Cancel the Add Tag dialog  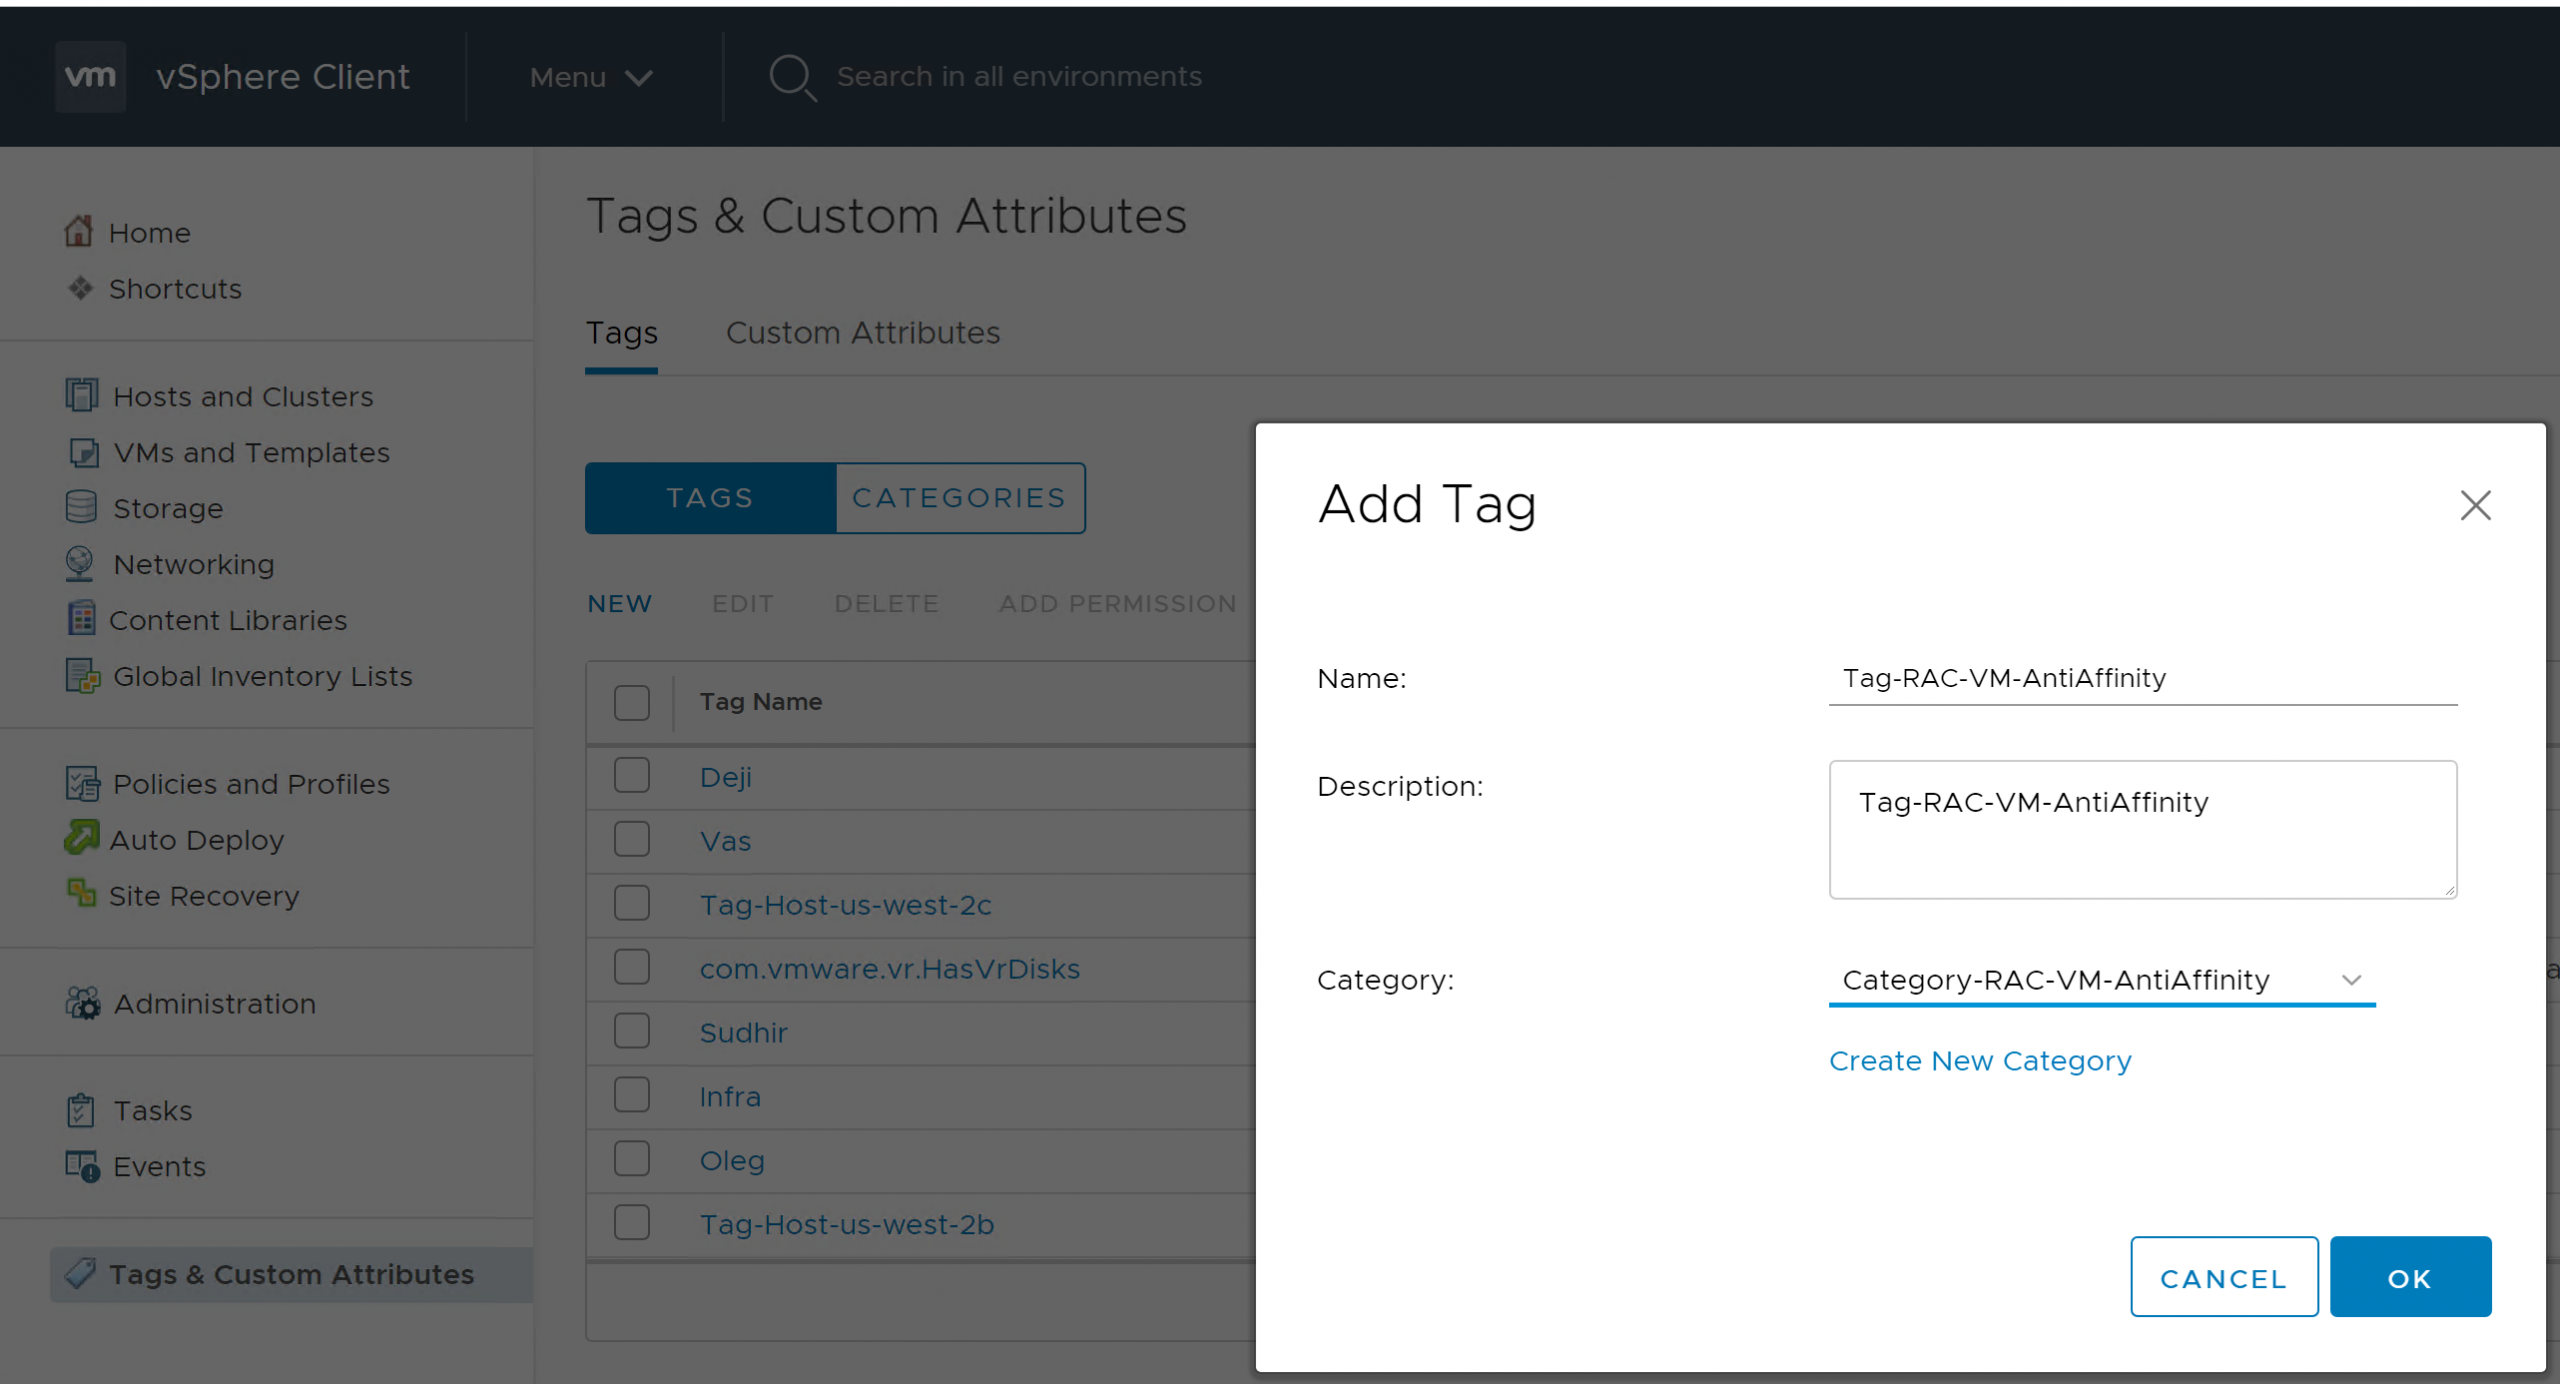click(2223, 1277)
